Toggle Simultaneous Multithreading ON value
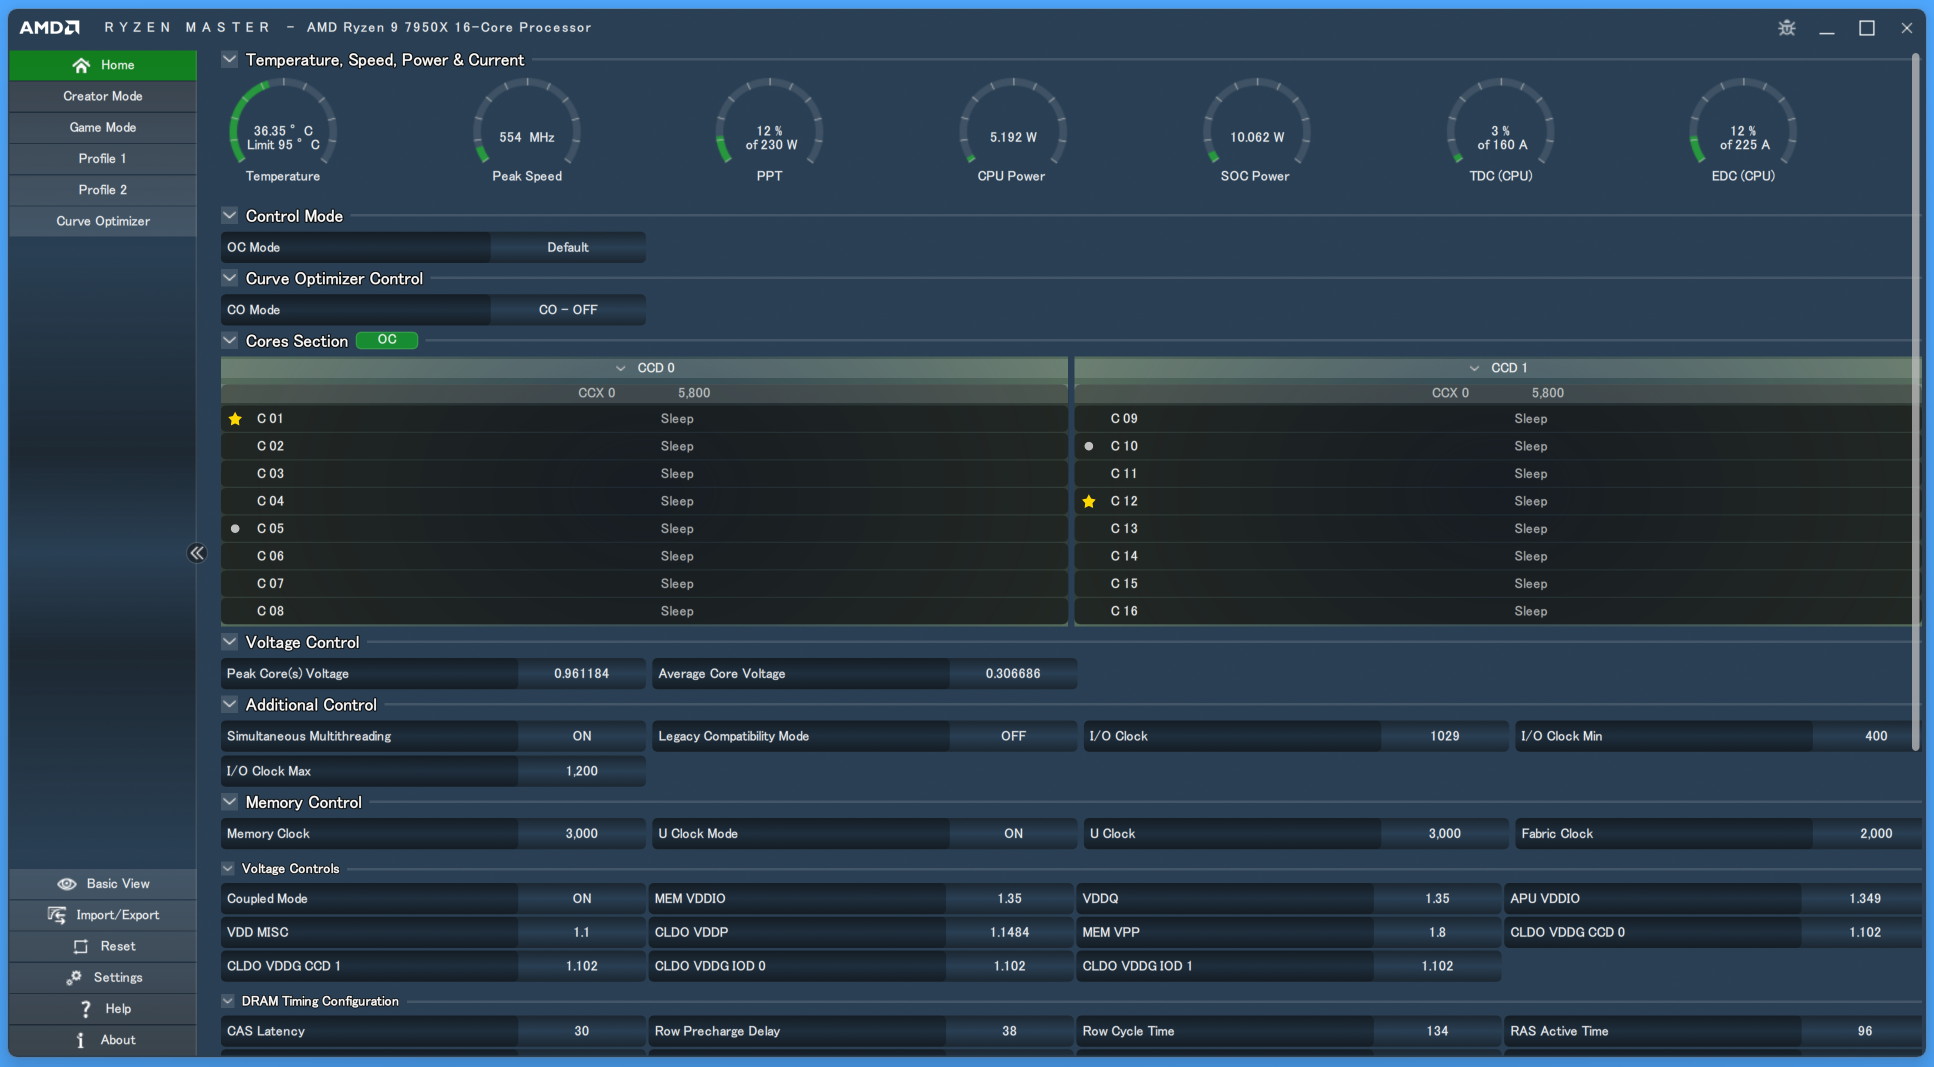1934x1067 pixels. pyautogui.click(x=582, y=736)
